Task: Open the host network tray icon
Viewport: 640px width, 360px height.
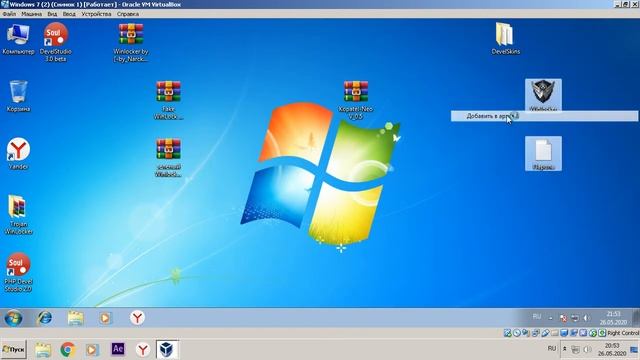Action: coord(576,349)
